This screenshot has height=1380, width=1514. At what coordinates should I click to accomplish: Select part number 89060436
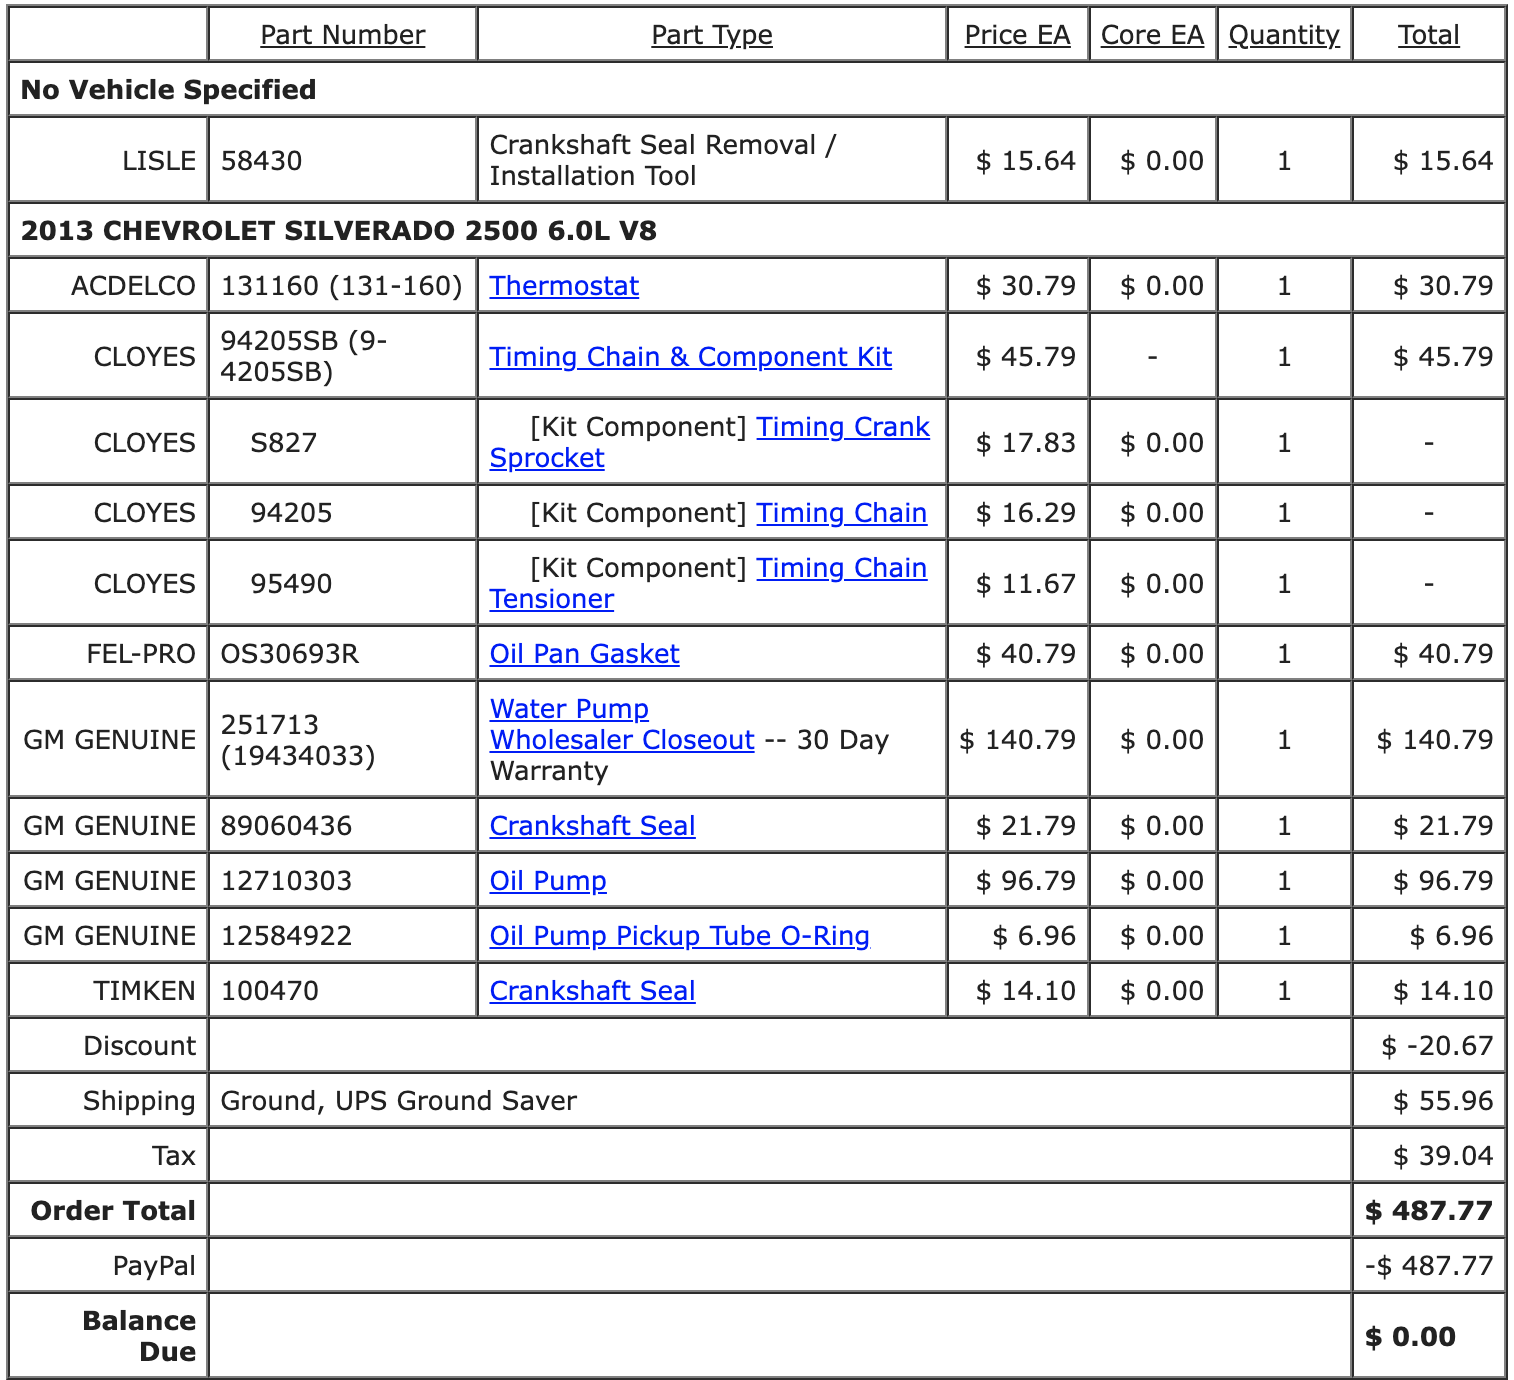[286, 826]
